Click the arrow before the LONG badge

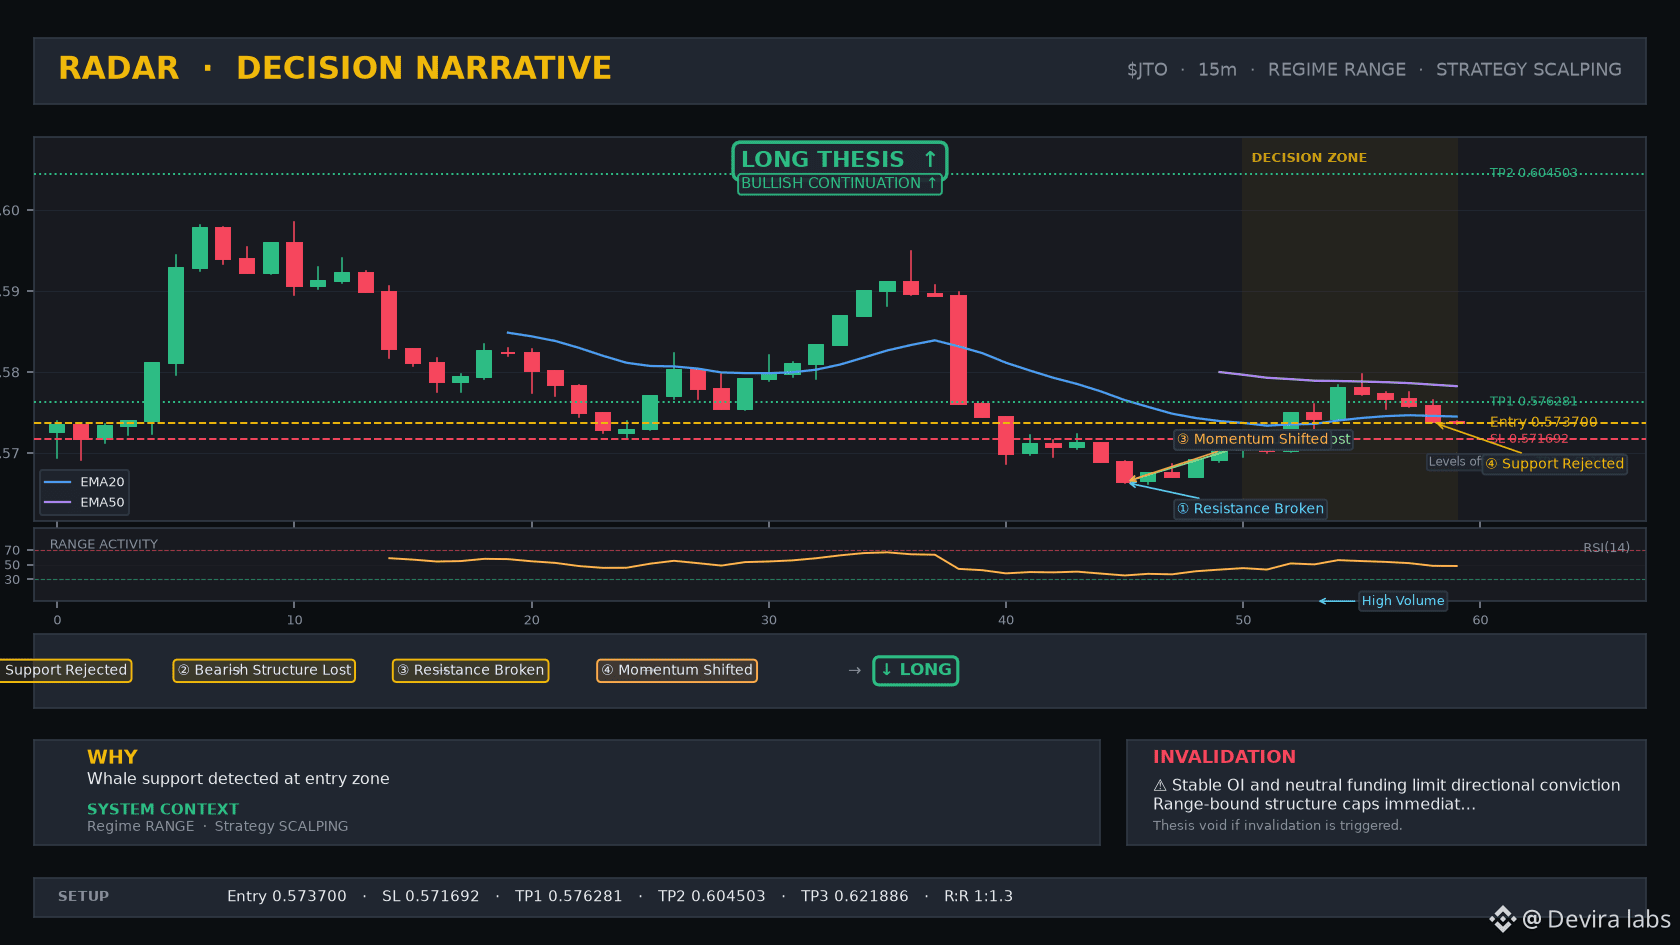[x=854, y=670]
